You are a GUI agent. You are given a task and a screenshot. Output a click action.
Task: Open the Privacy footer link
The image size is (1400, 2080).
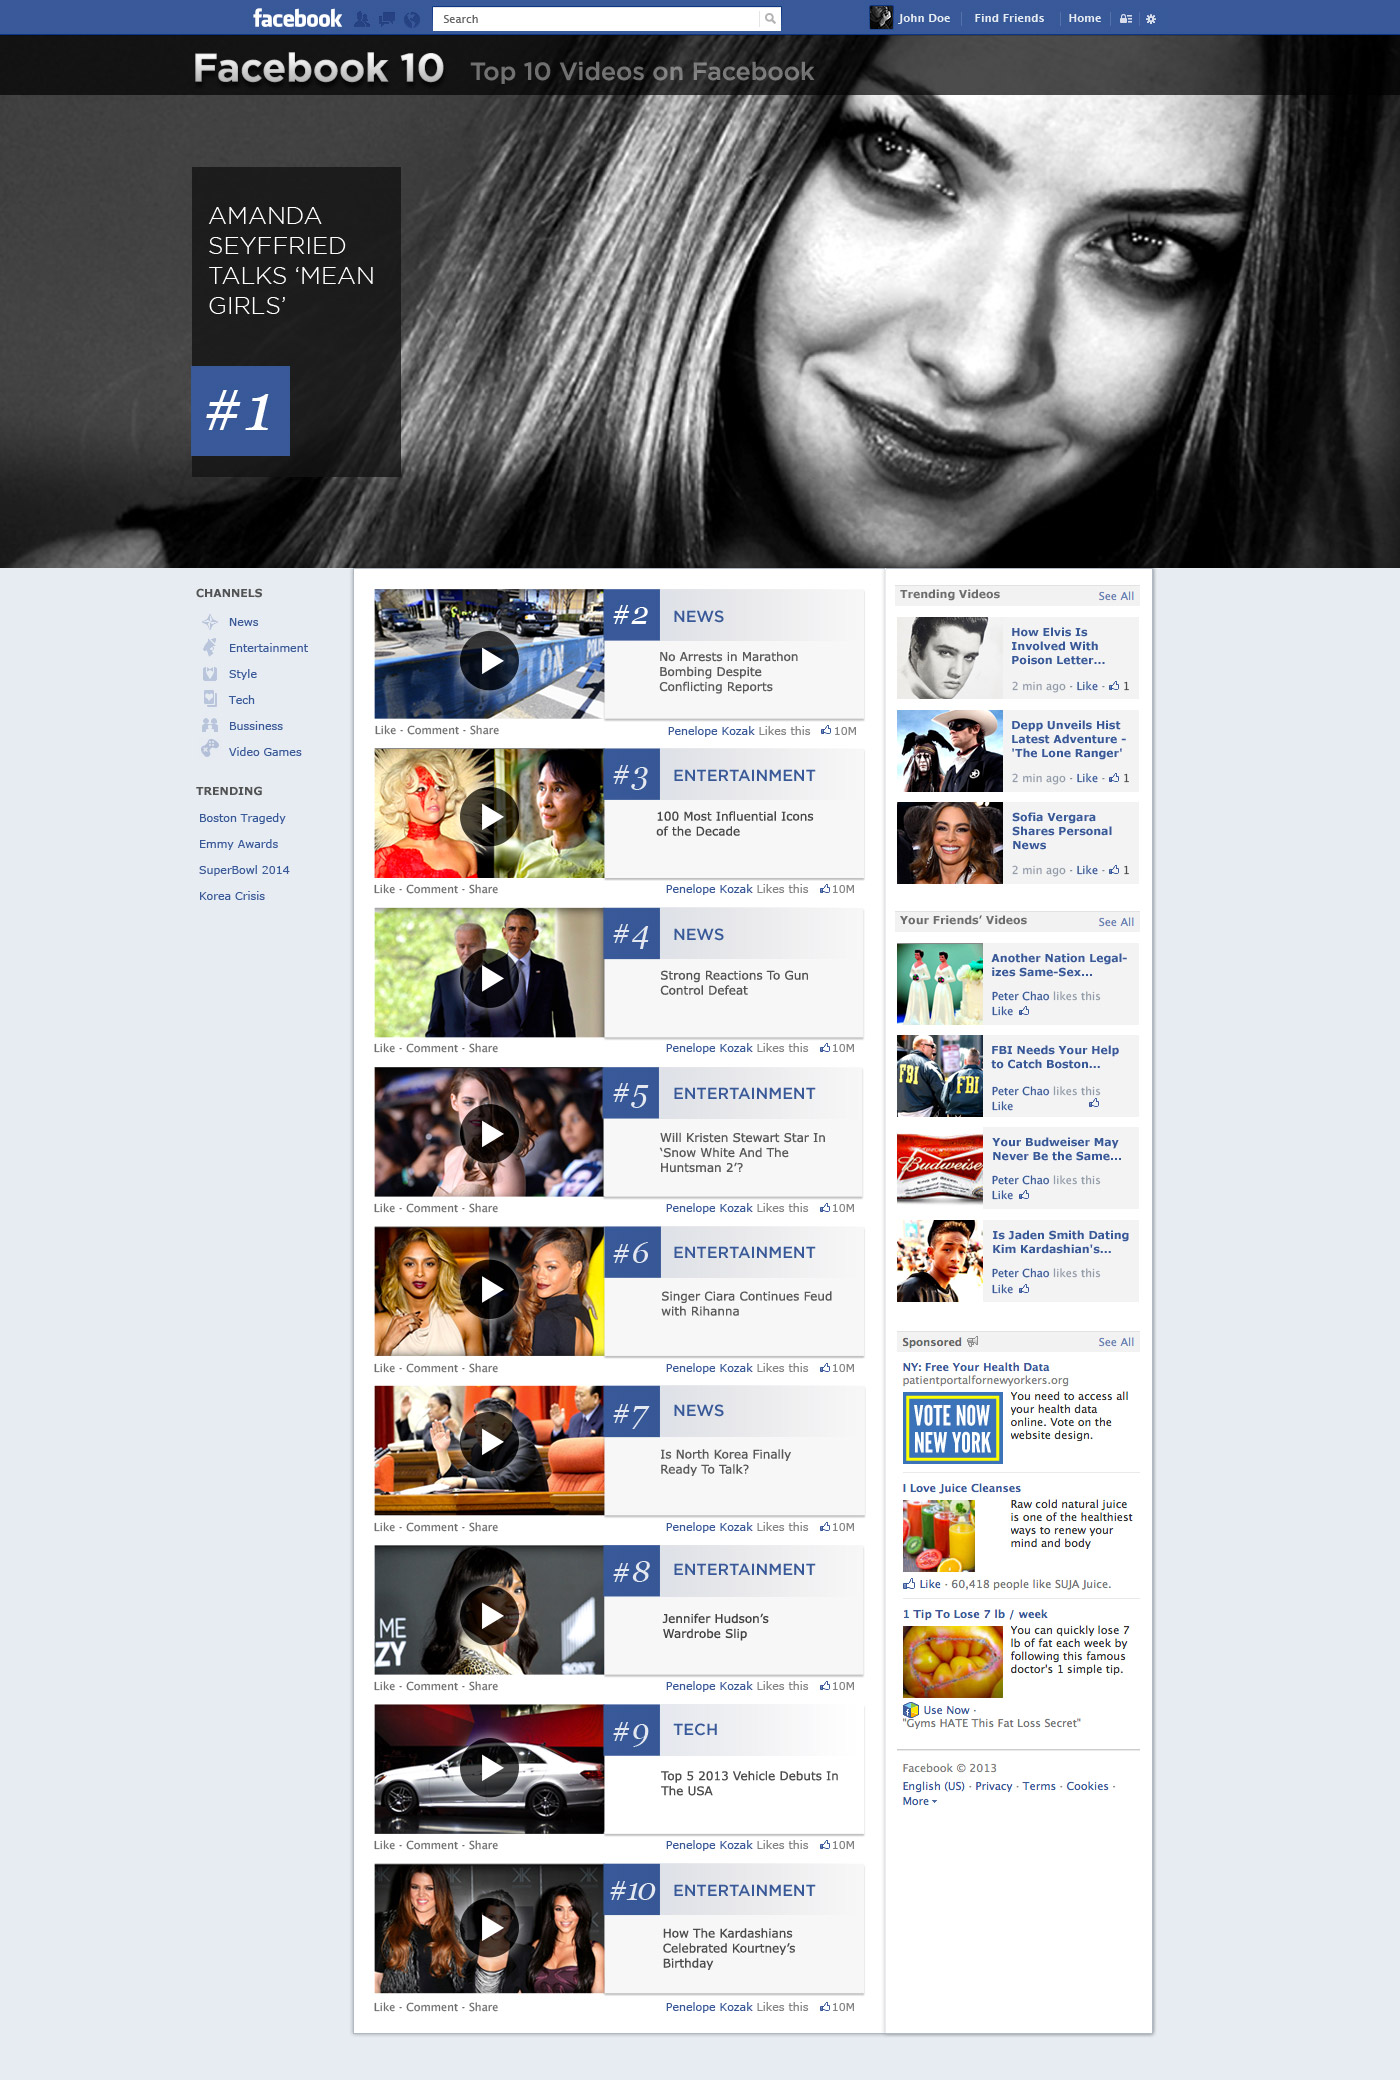(x=993, y=1786)
